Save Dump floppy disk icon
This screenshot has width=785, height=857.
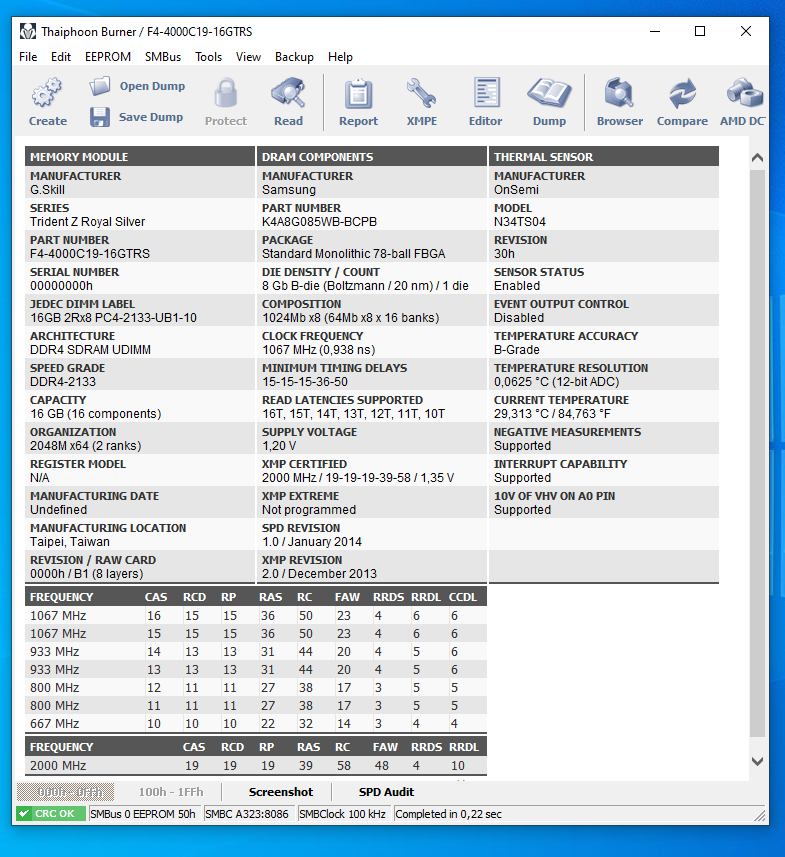pos(100,117)
